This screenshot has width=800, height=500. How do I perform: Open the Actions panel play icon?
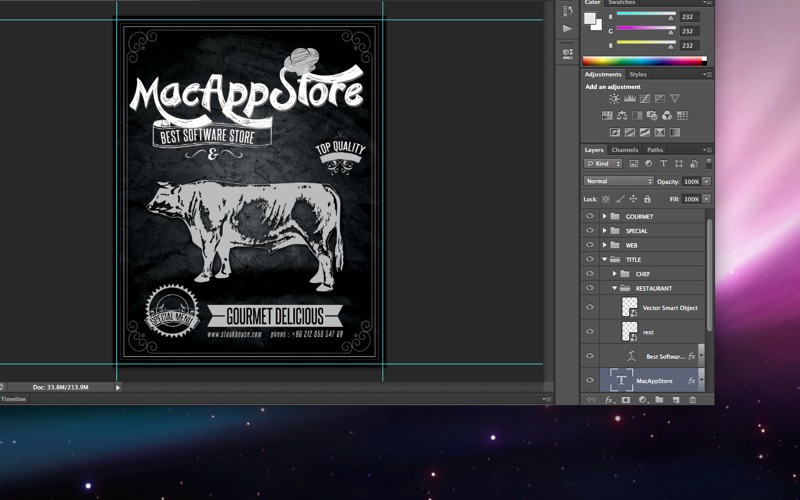(x=567, y=29)
